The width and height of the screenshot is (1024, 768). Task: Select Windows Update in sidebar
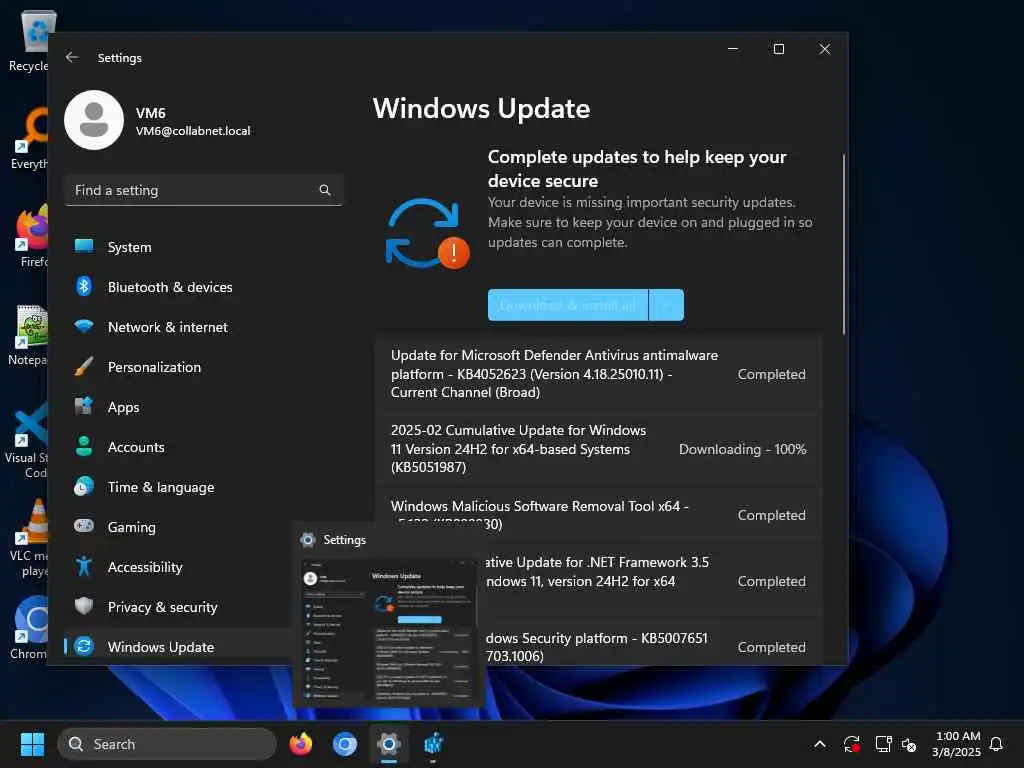178,647
